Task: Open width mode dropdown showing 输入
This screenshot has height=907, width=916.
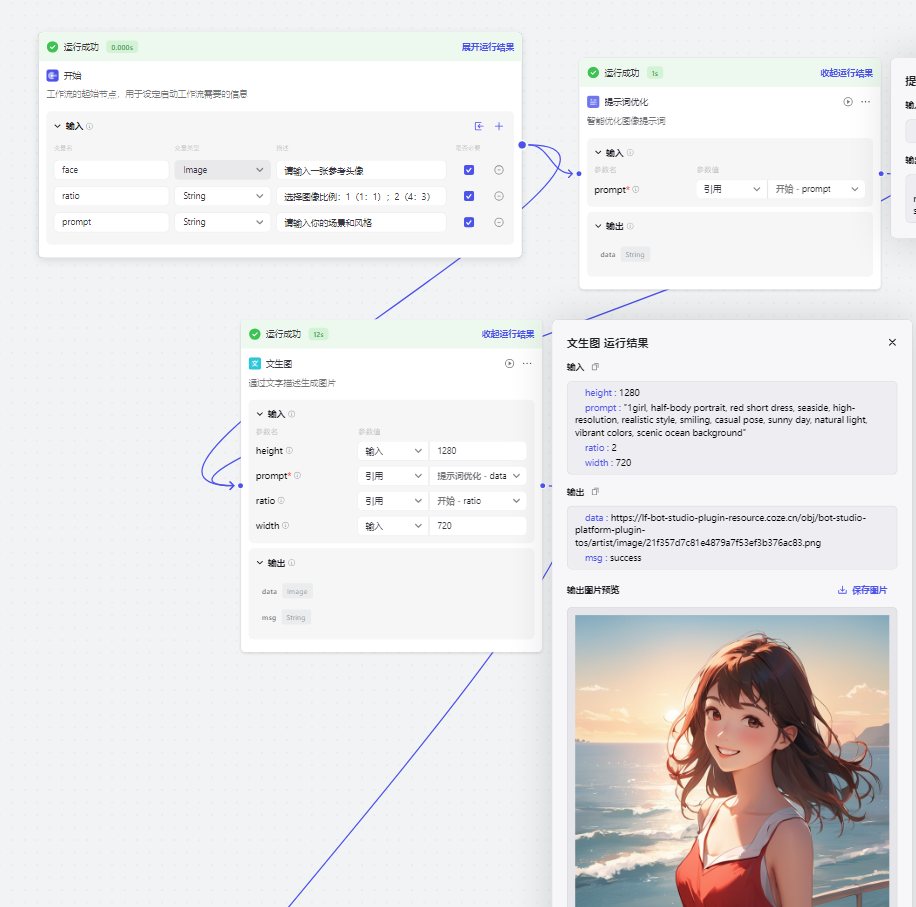Action: click(x=393, y=526)
